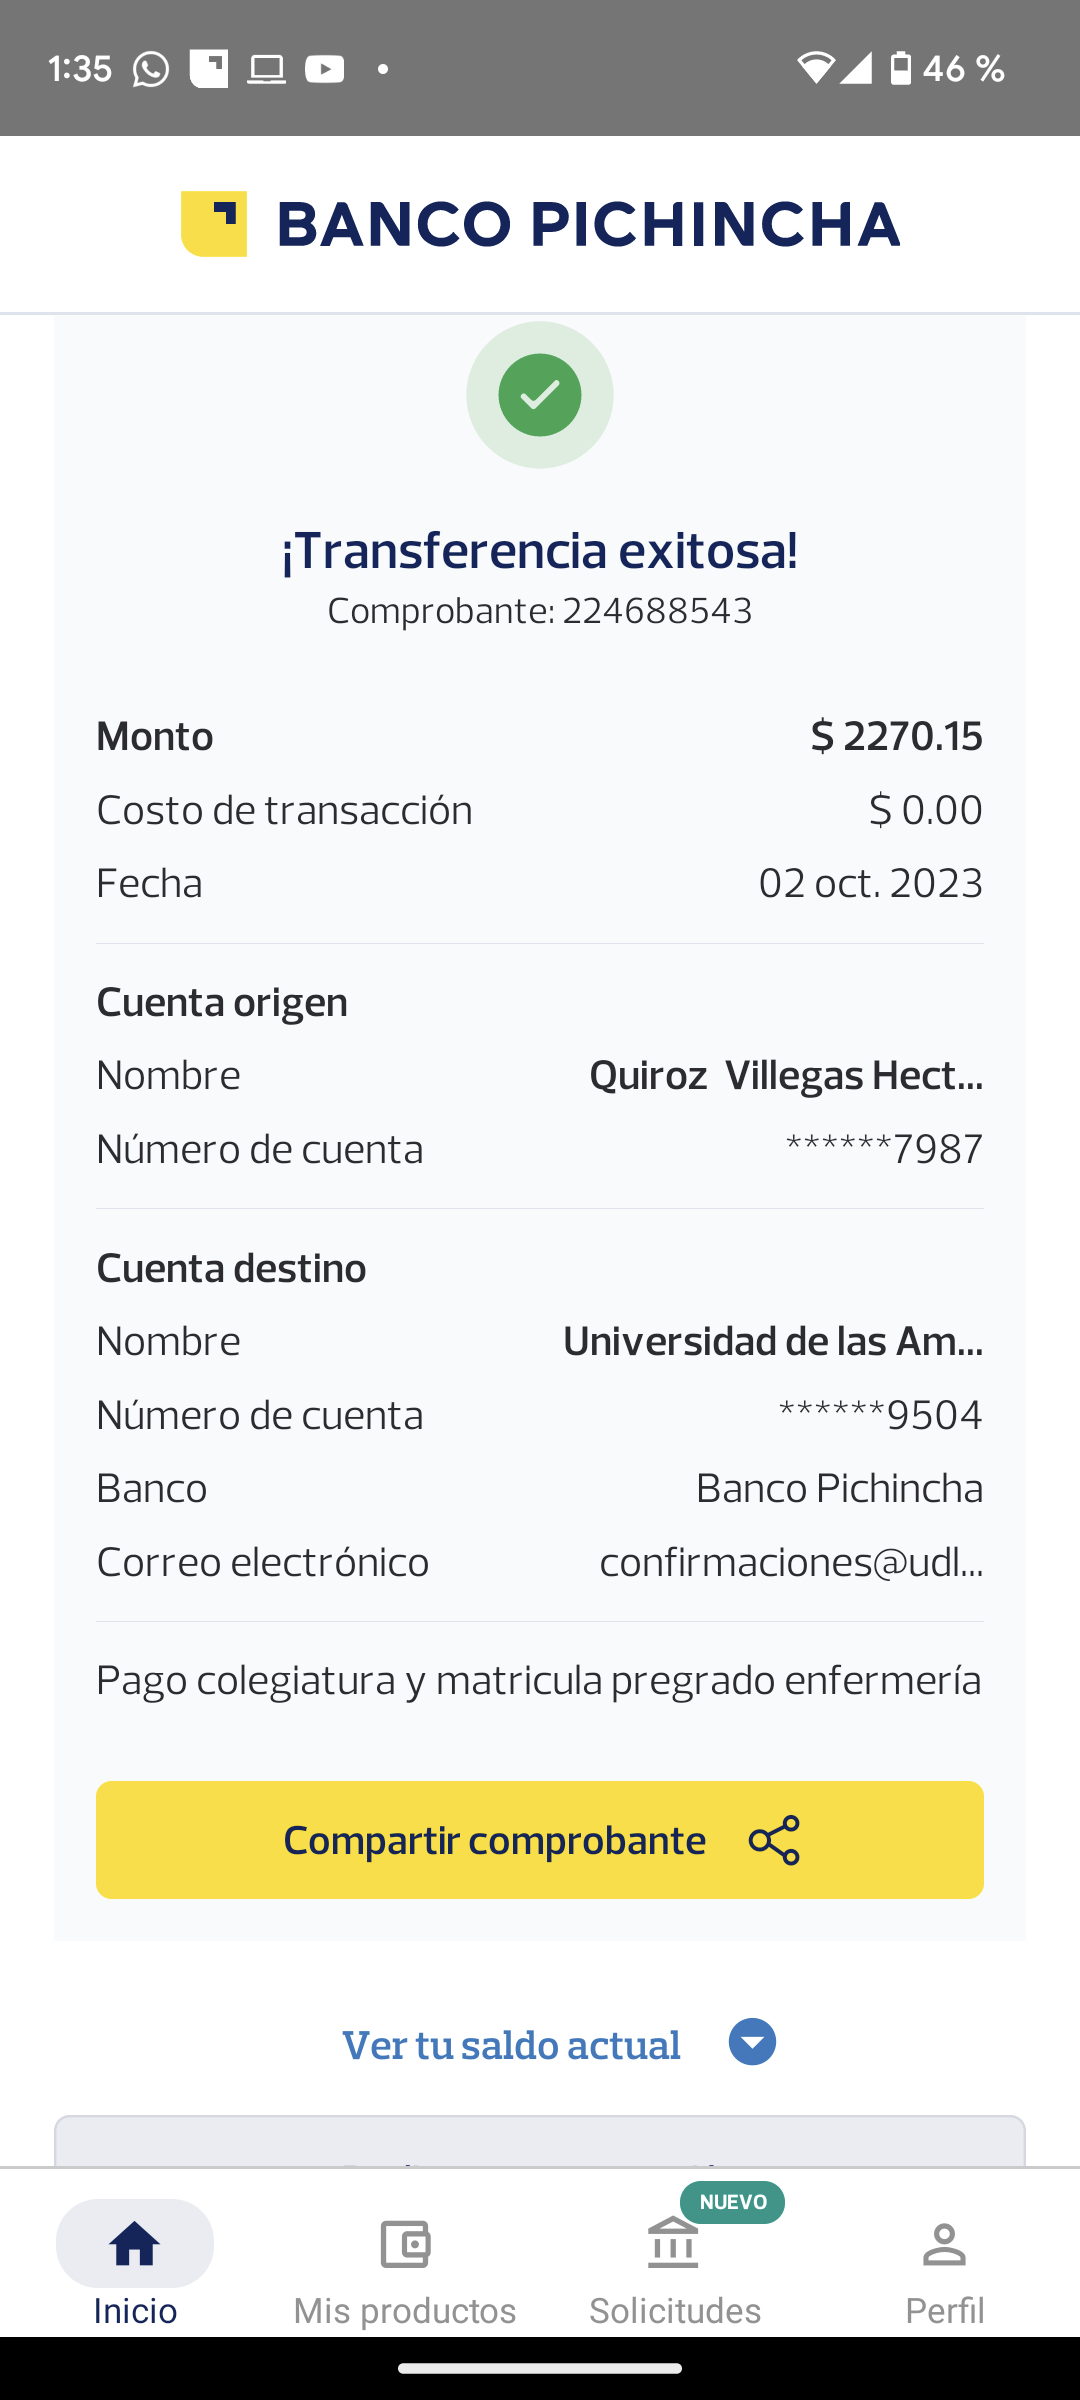Tap the NUEVO badge on Solicitudes
The height and width of the screenshot is (2400, 1080).
click(733, 2202)
